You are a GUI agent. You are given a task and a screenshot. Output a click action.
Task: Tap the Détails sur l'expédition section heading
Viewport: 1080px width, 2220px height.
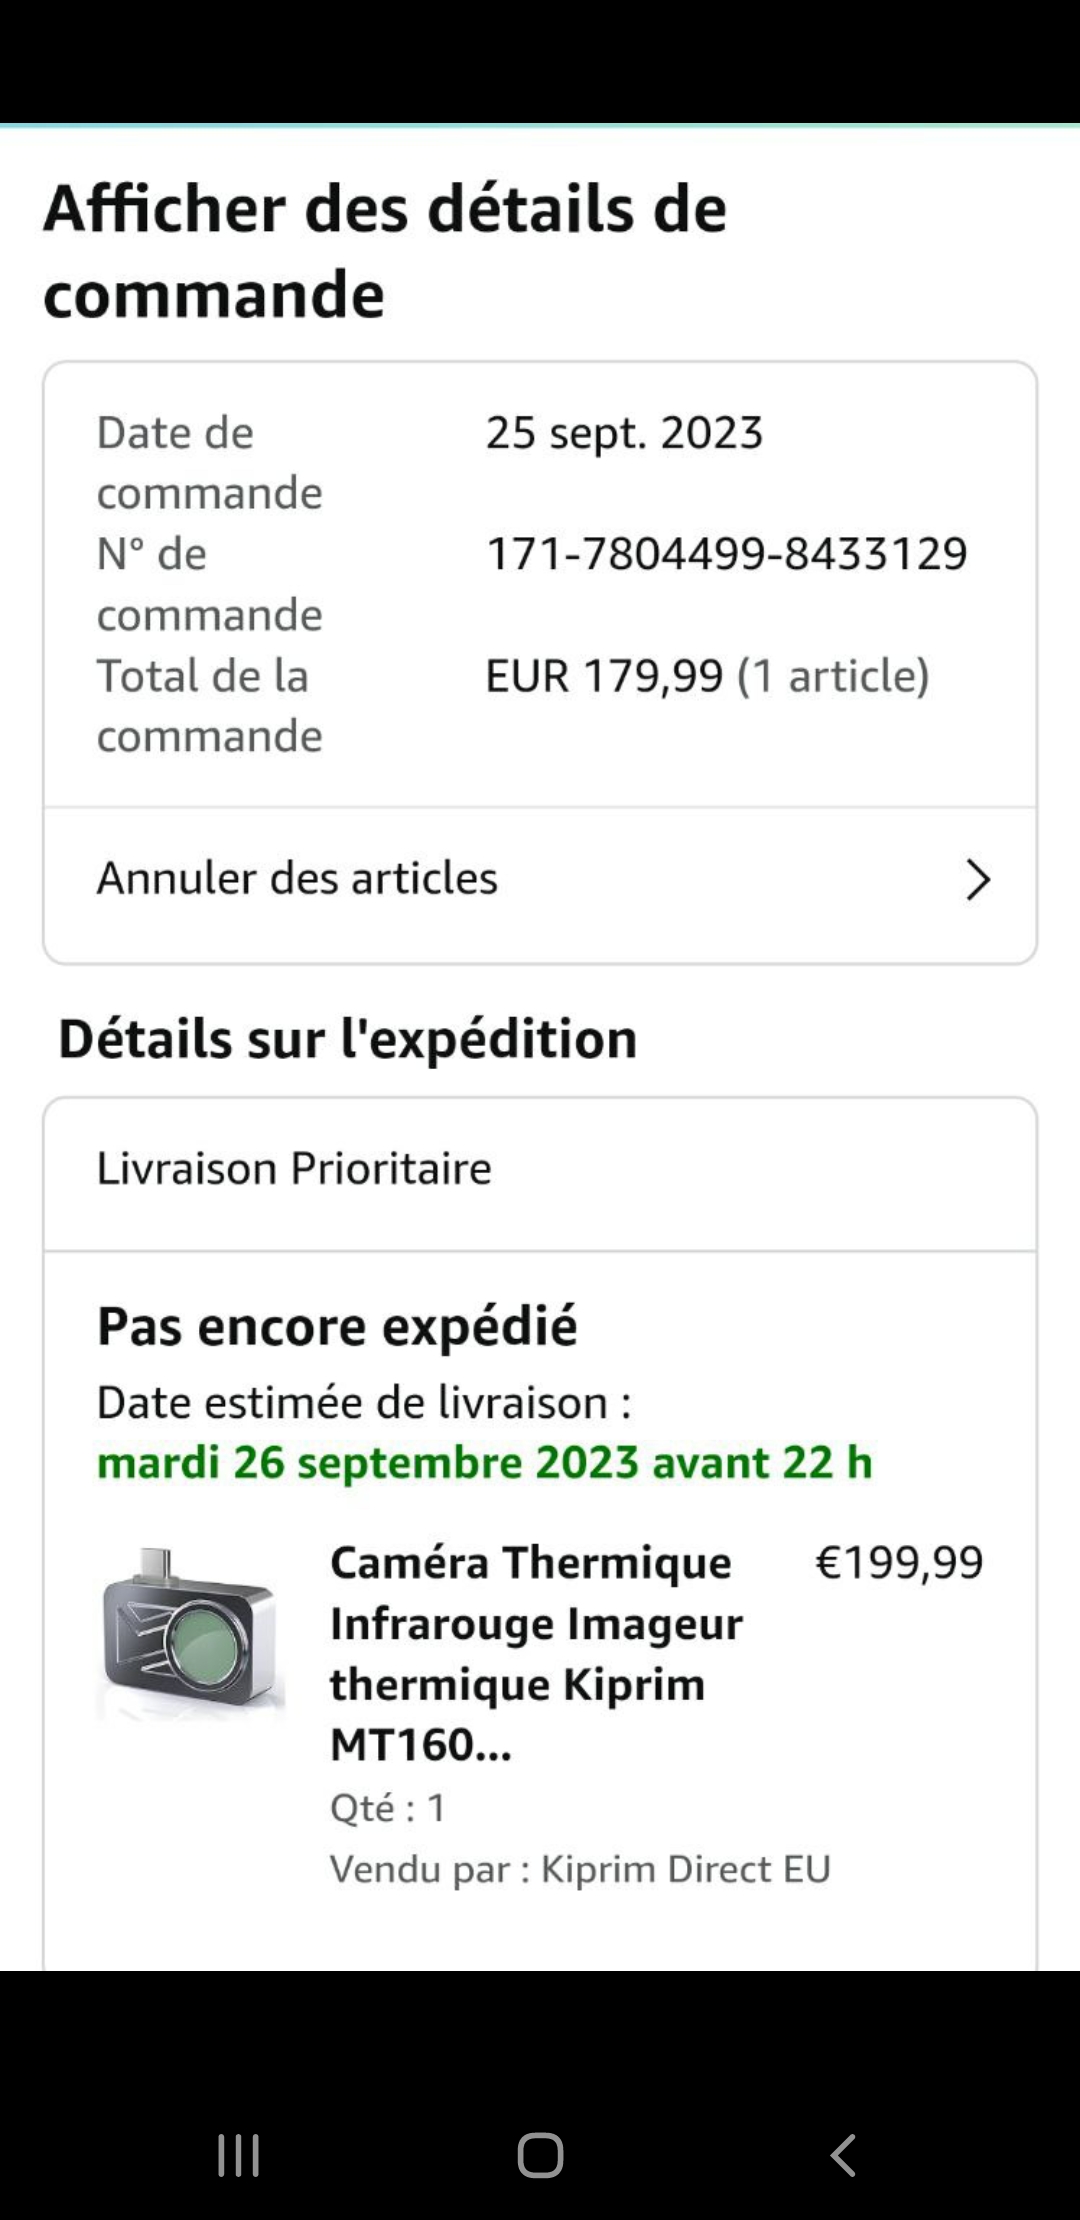pyautogui.click(x=347, y=1038)
